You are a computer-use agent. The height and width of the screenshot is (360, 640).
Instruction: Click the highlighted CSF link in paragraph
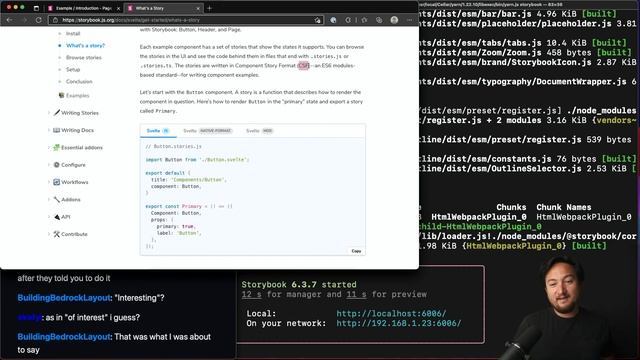(303, 66)
